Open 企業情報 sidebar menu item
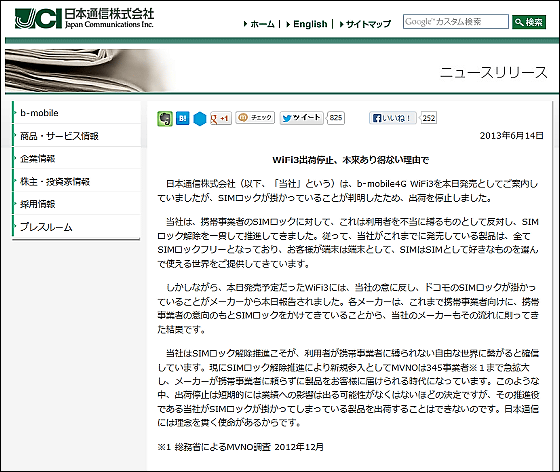This screenshot has height=472, width=560. 76,159
